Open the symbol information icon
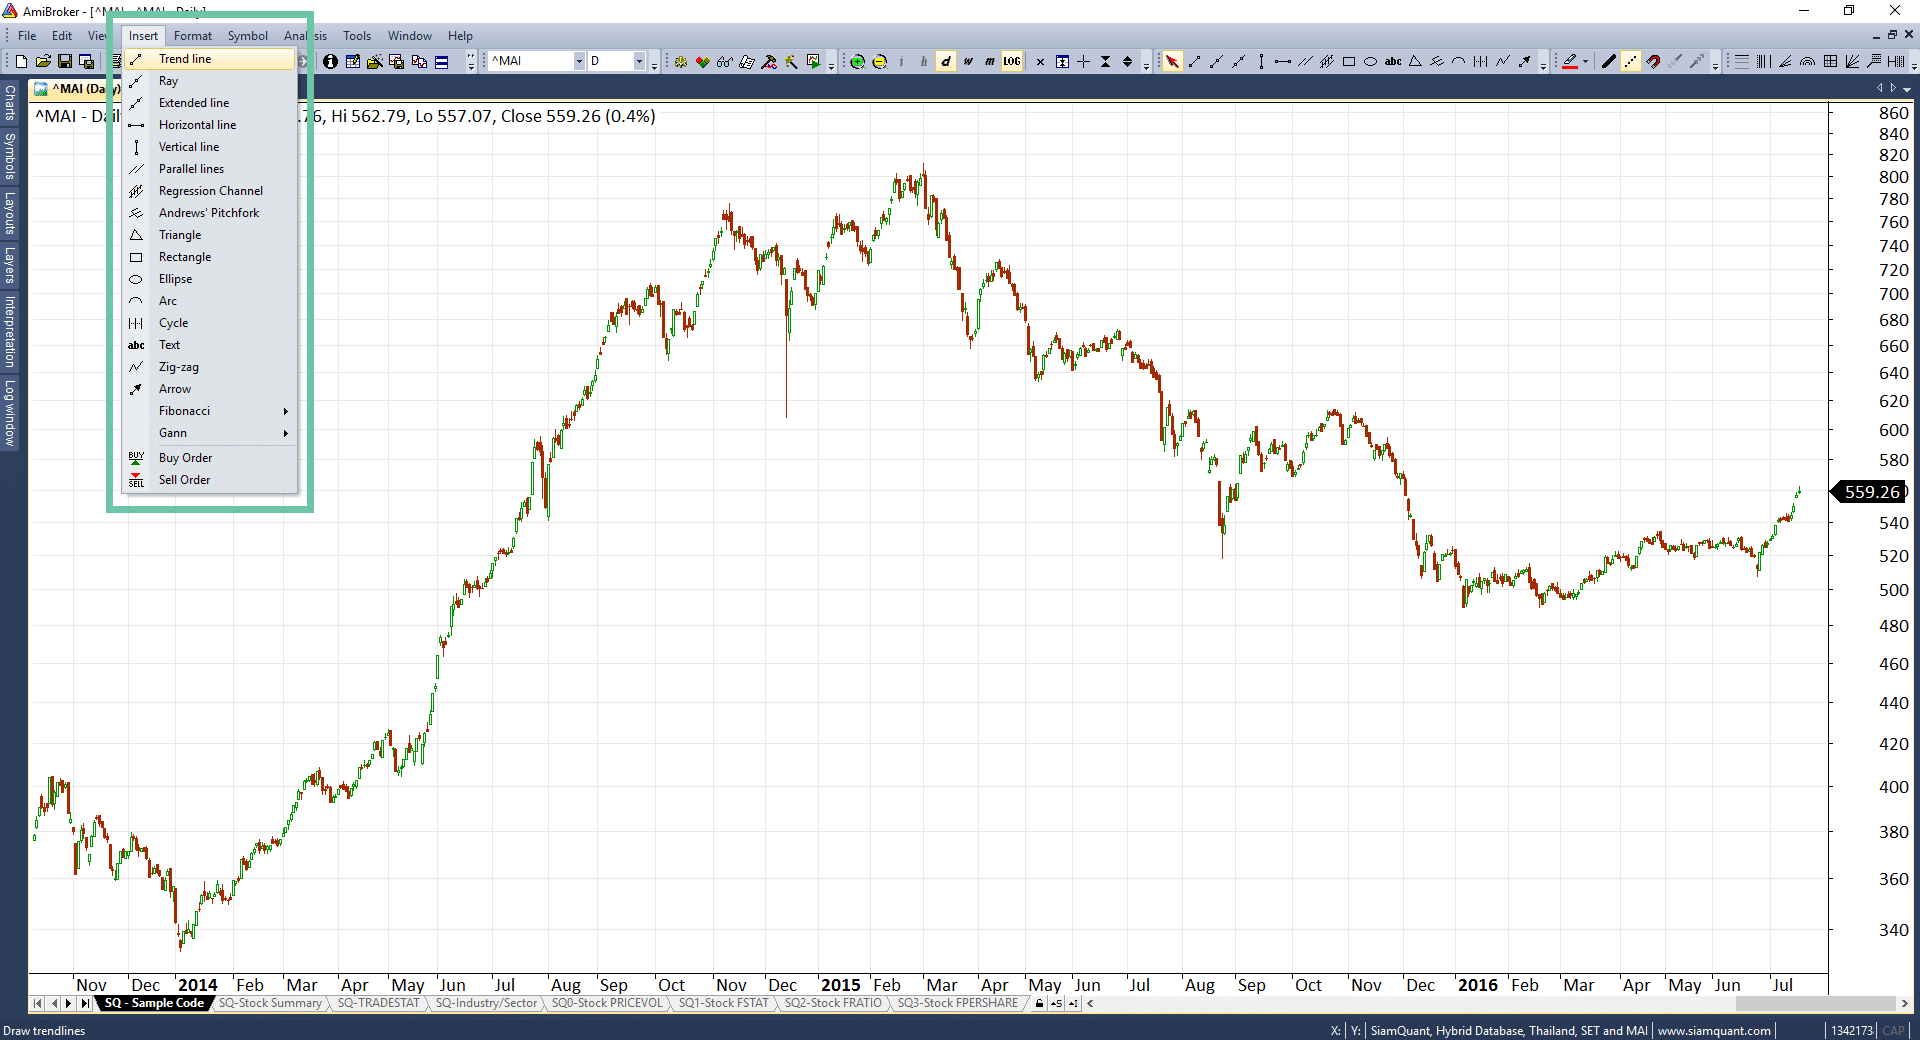This screenshot has width=1920, height=1040. pyautogui.click(x=330, y=62)
